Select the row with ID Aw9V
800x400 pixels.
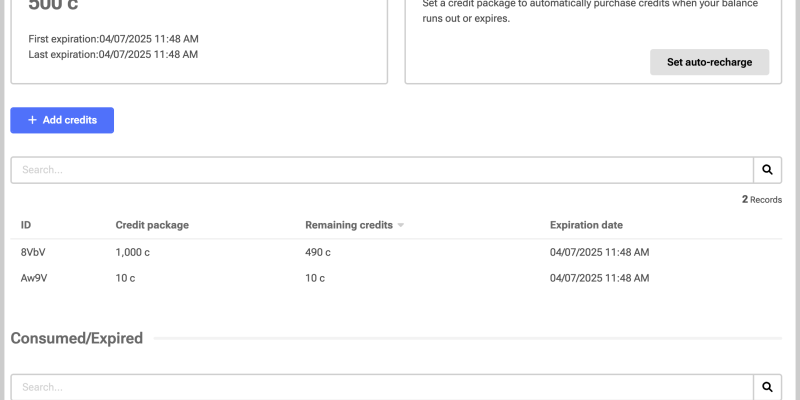[x=396, y=278]
